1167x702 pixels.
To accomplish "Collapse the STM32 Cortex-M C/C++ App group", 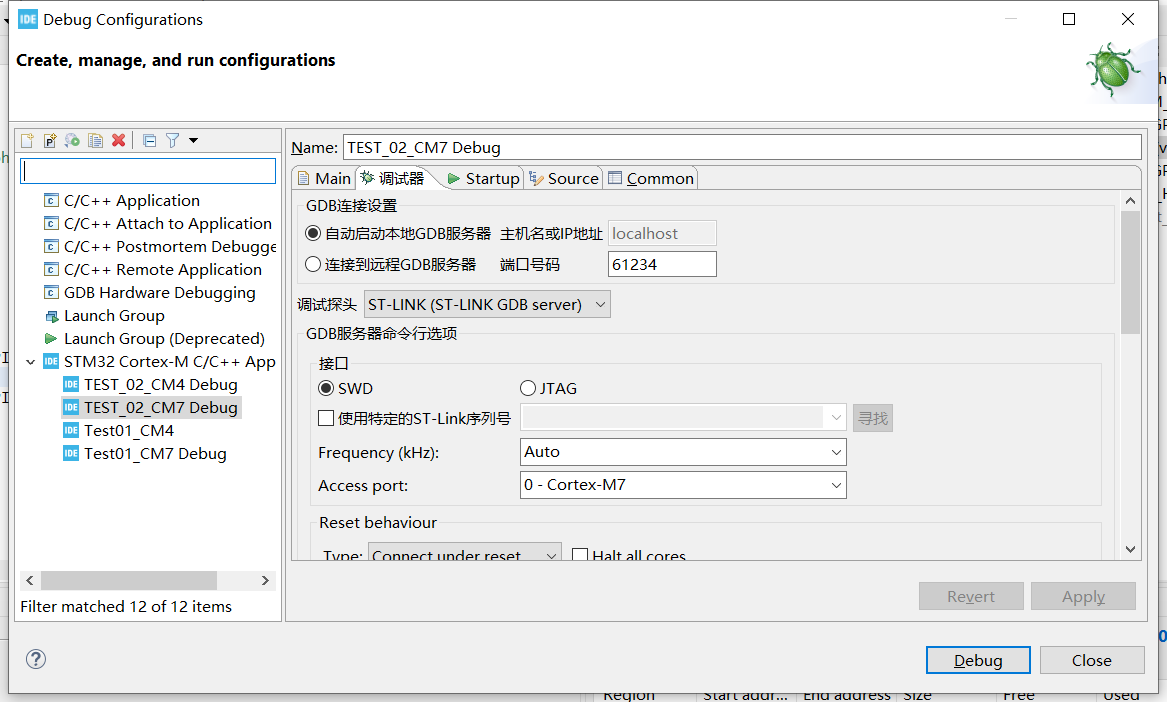I will (x=30, y=361).
